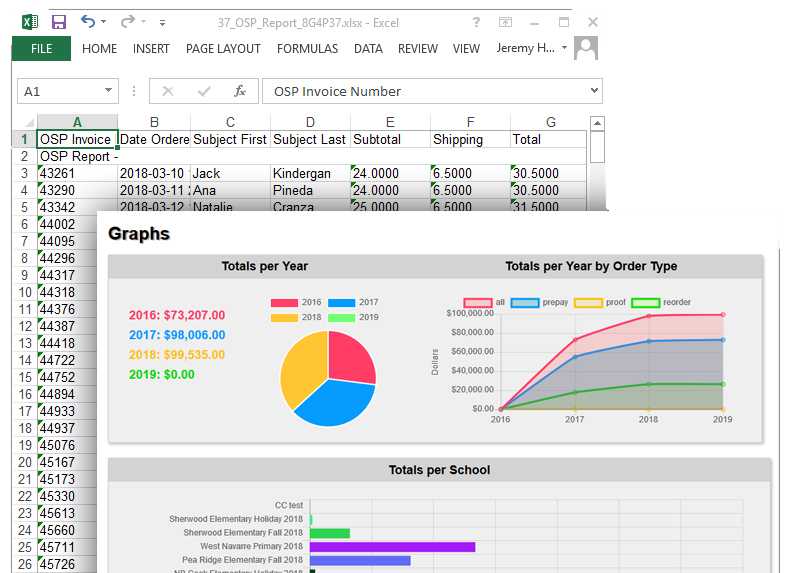Expand the formula bar with chevron
Screen dimensions: 790x573
pos(595,91)
